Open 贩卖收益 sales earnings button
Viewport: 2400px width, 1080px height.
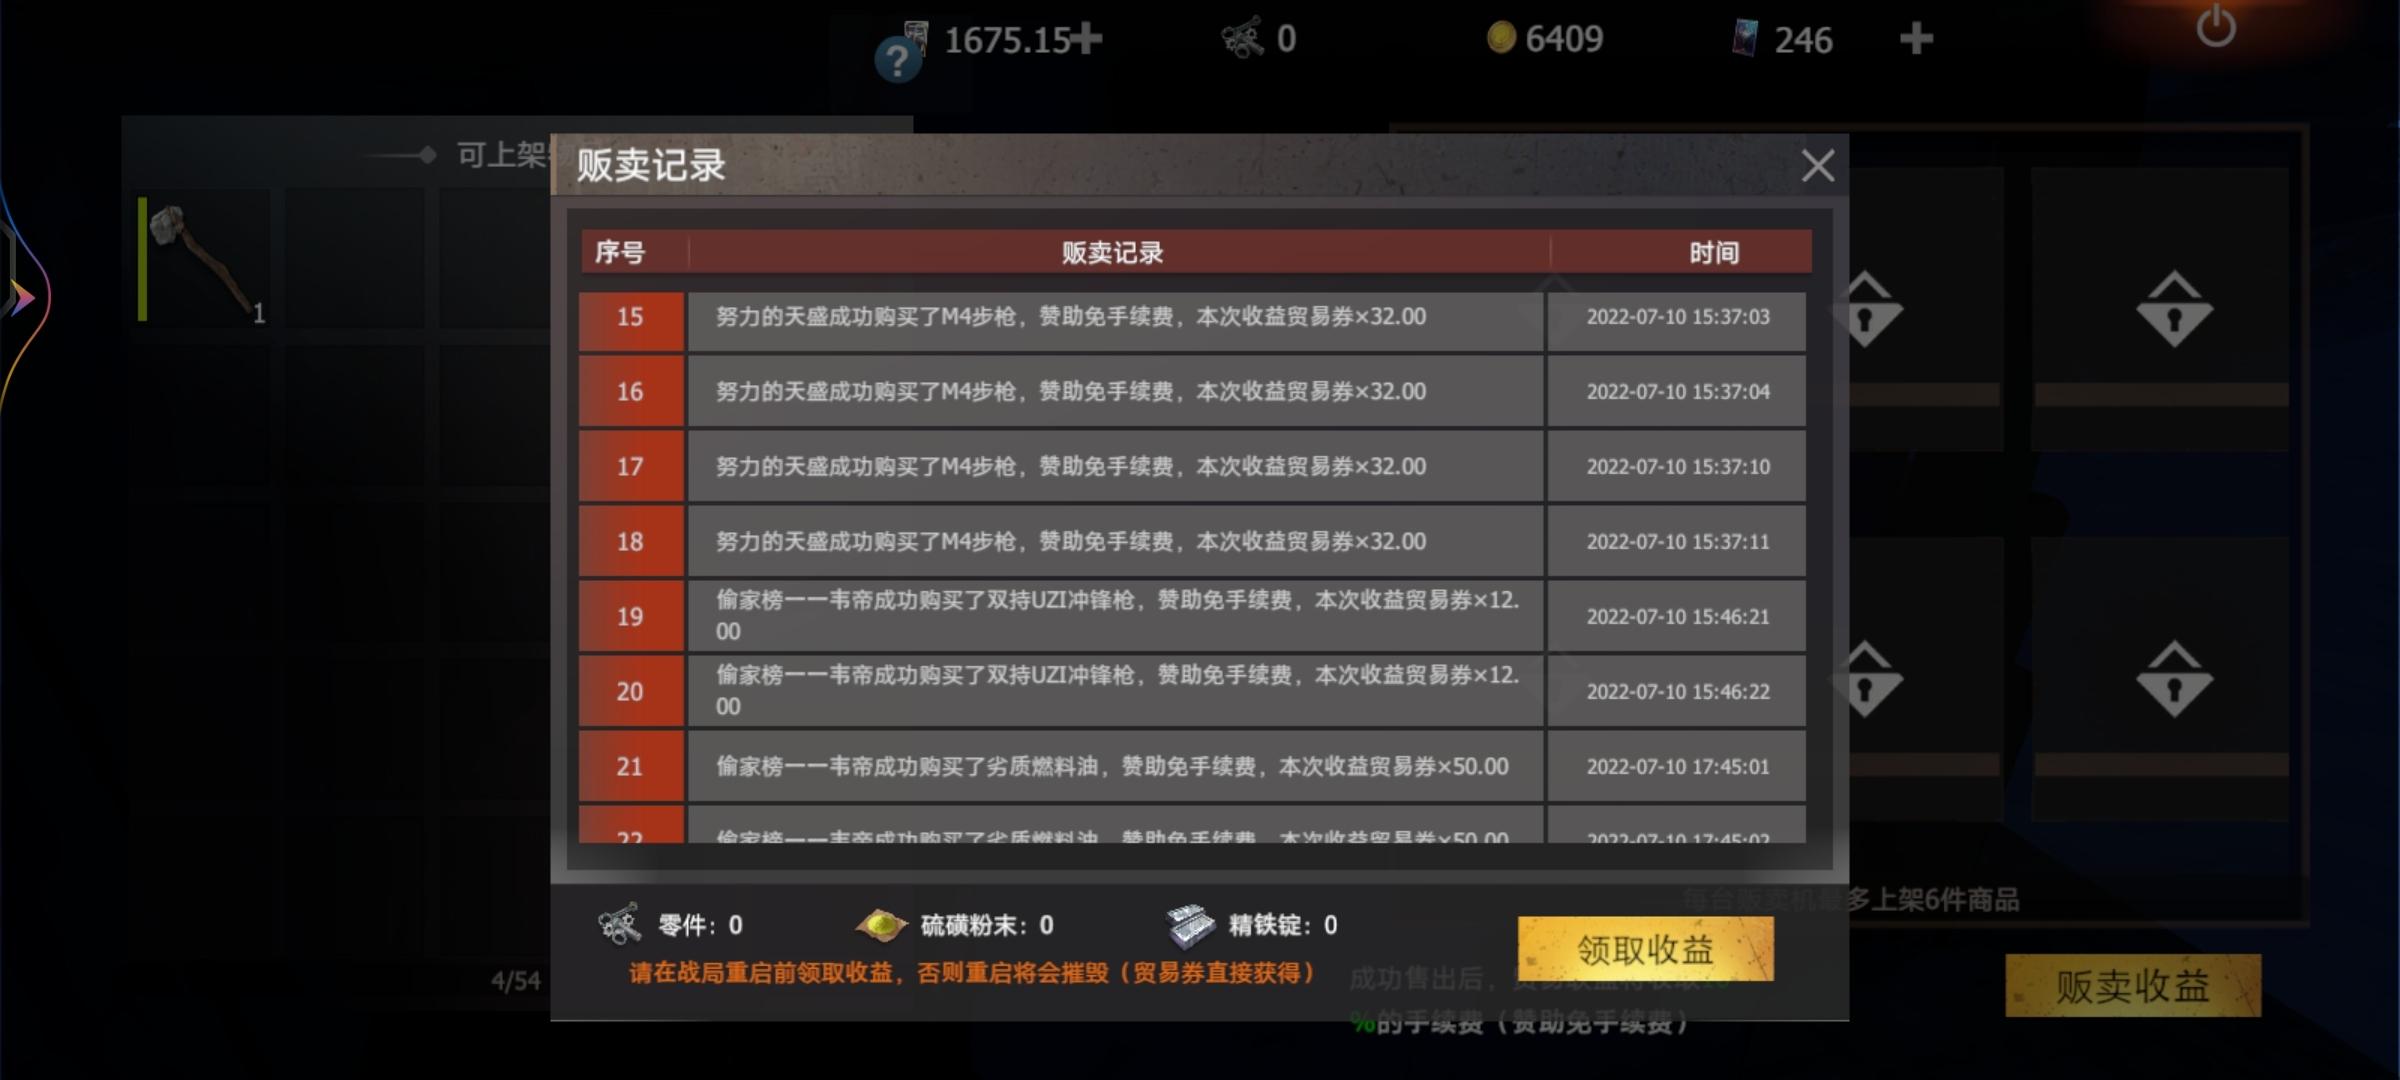(2133, 986)
